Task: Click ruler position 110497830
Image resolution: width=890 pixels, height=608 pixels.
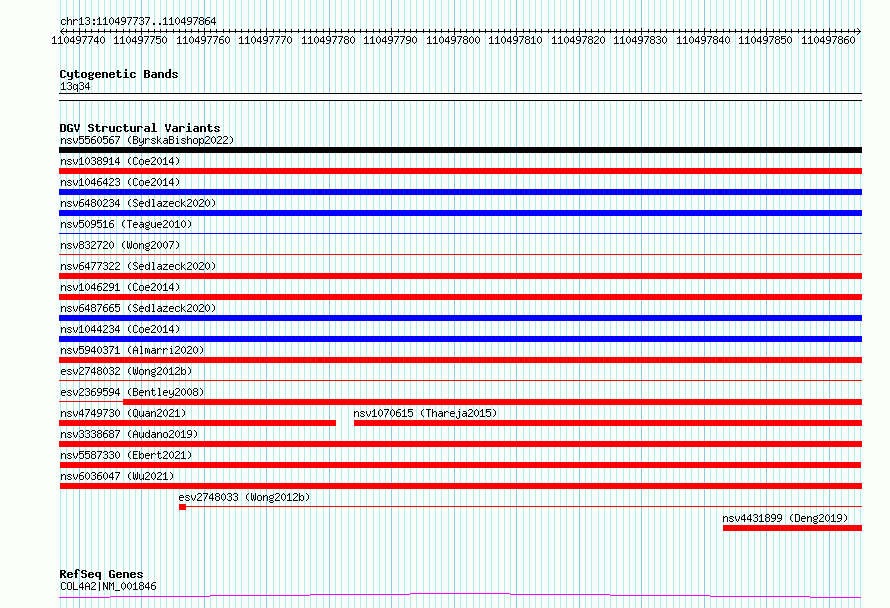Action: [x=640, y=40]
